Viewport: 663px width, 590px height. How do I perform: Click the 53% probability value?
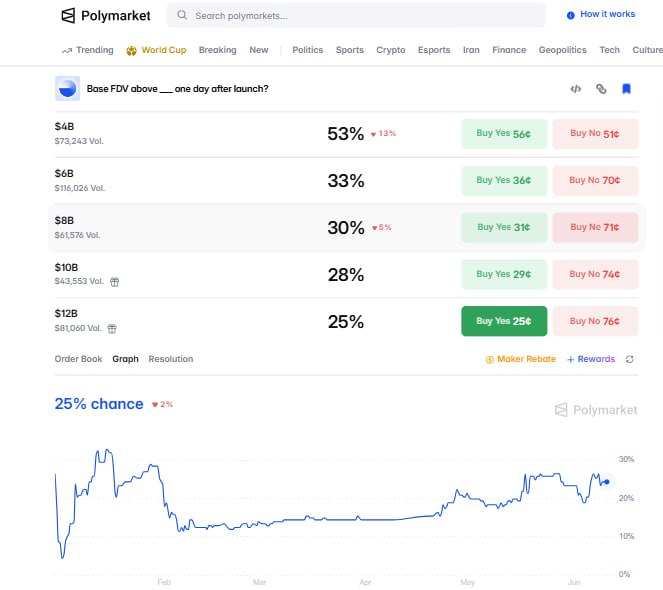click(345, 134)
